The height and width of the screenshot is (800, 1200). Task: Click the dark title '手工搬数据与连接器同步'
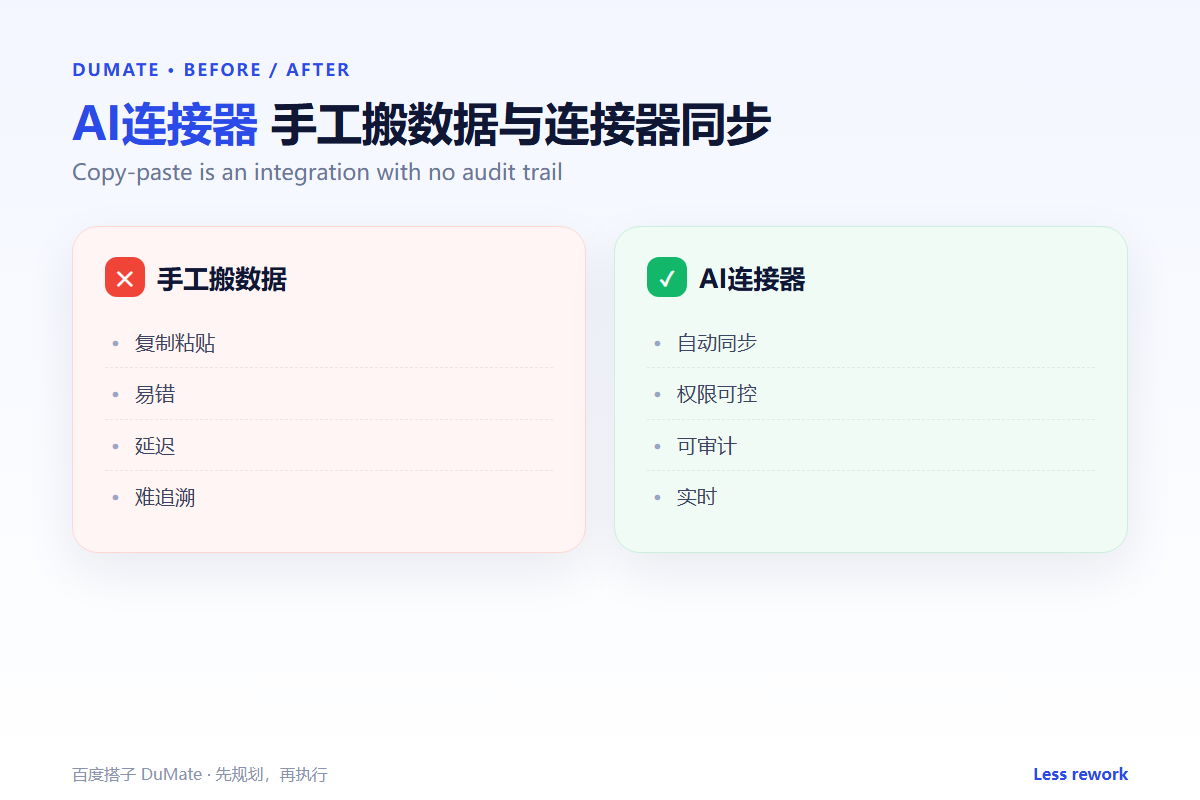pos(521,125)
